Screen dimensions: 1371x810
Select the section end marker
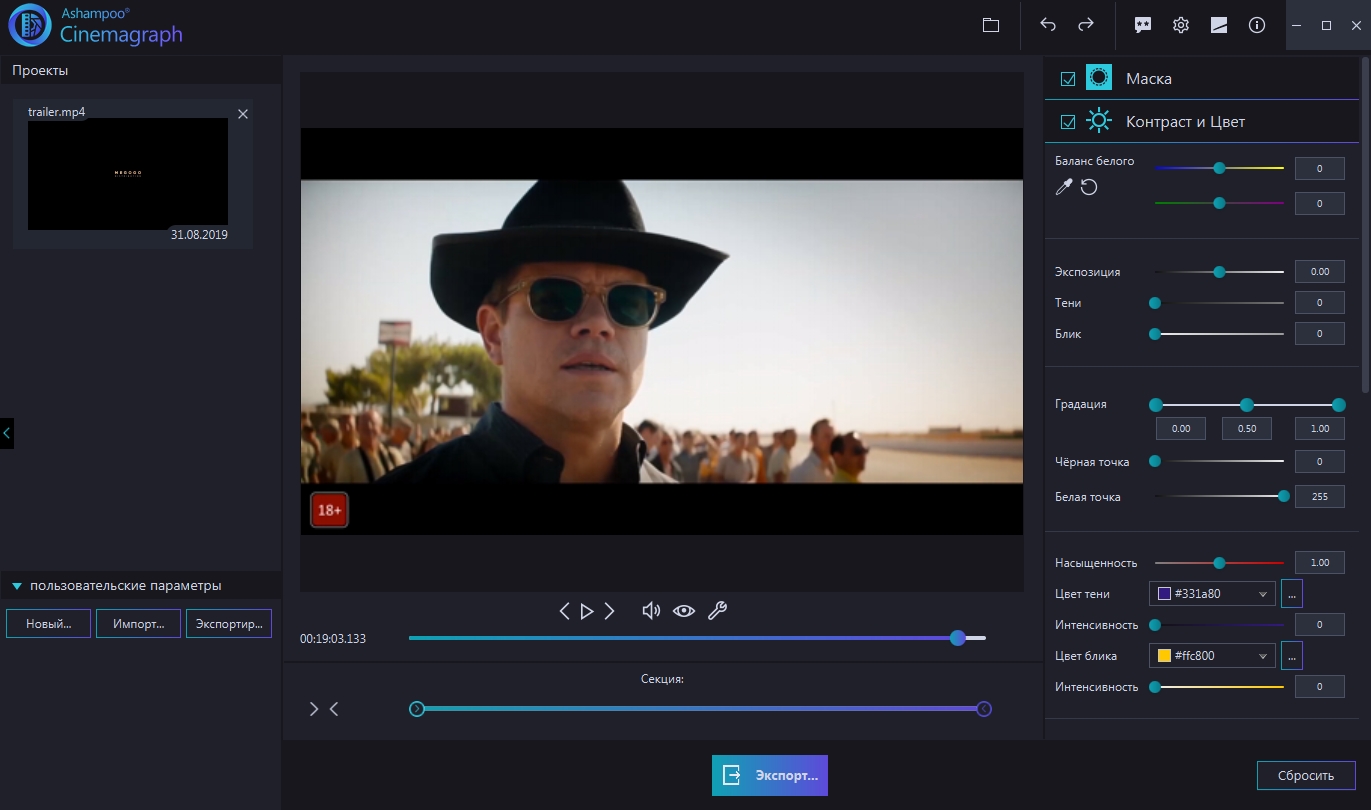pos(984,709)
